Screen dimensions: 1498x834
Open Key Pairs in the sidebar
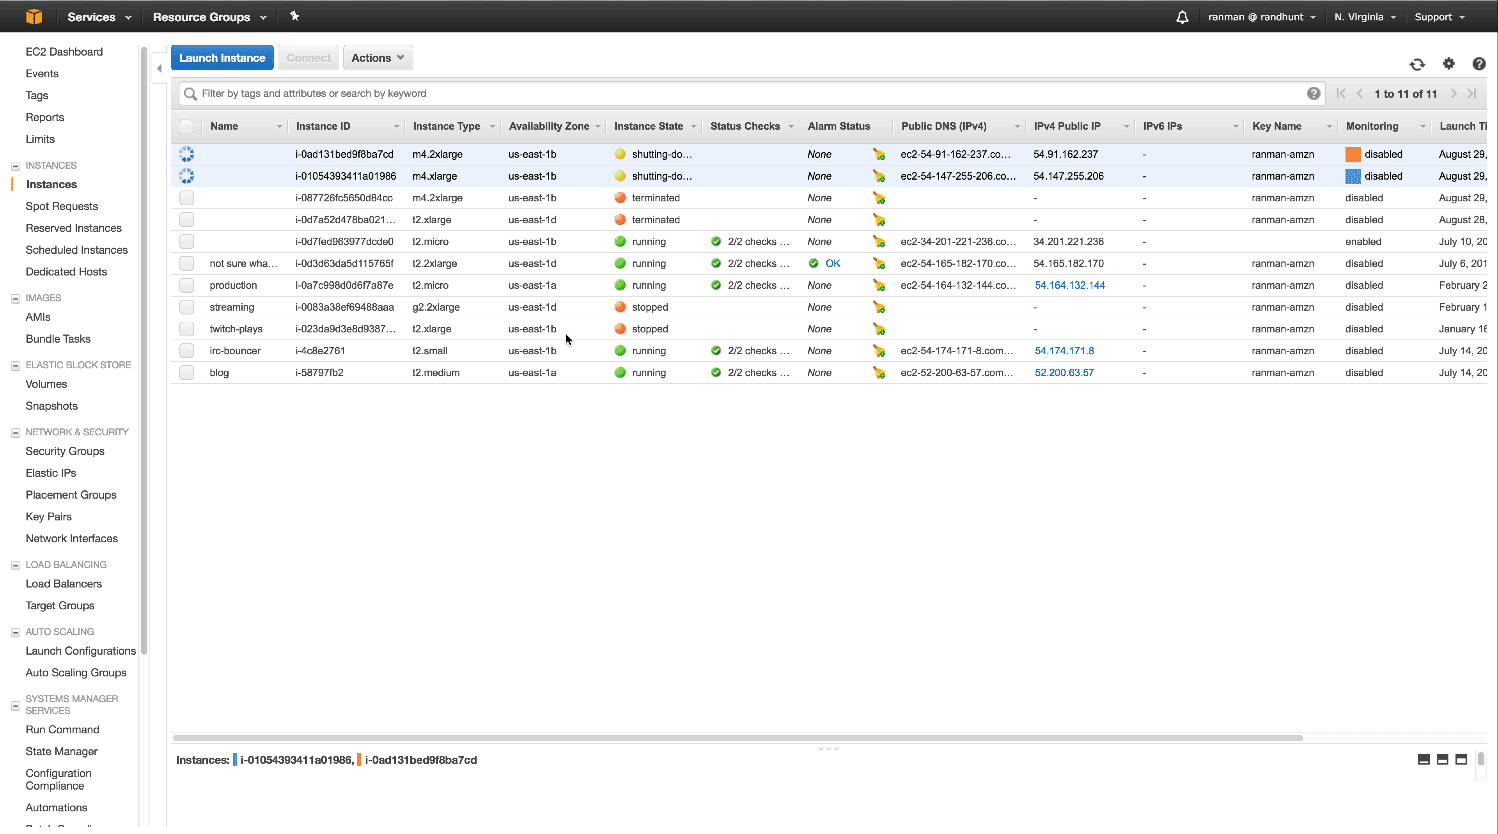tap(49, 517)
